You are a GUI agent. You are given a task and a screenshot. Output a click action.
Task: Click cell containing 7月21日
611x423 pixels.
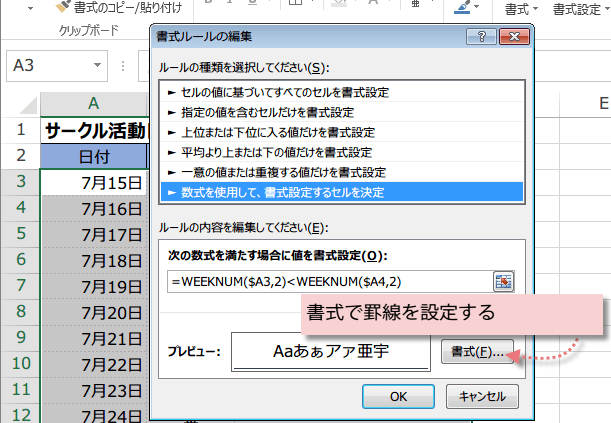[x=94, y=338]
